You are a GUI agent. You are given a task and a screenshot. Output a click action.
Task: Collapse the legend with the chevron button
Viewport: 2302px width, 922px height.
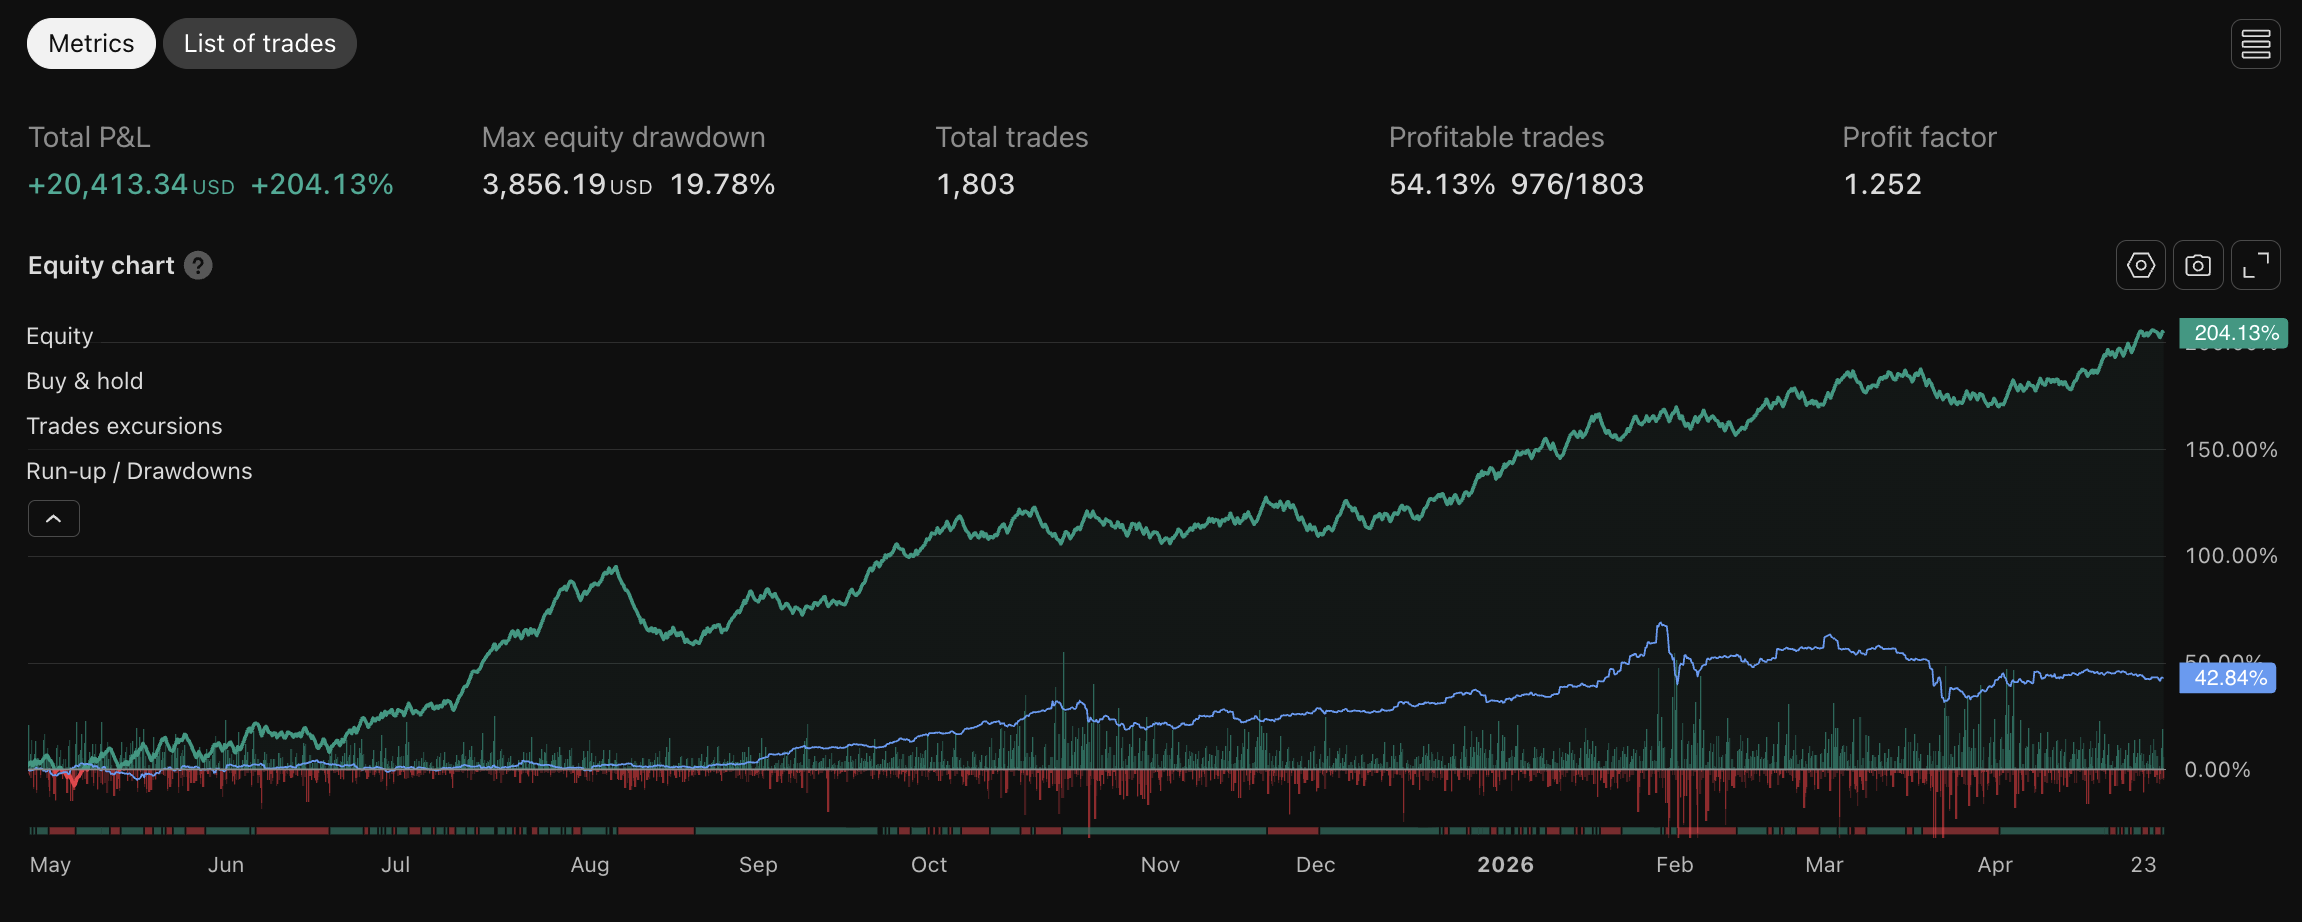click(x=54, y=518)
